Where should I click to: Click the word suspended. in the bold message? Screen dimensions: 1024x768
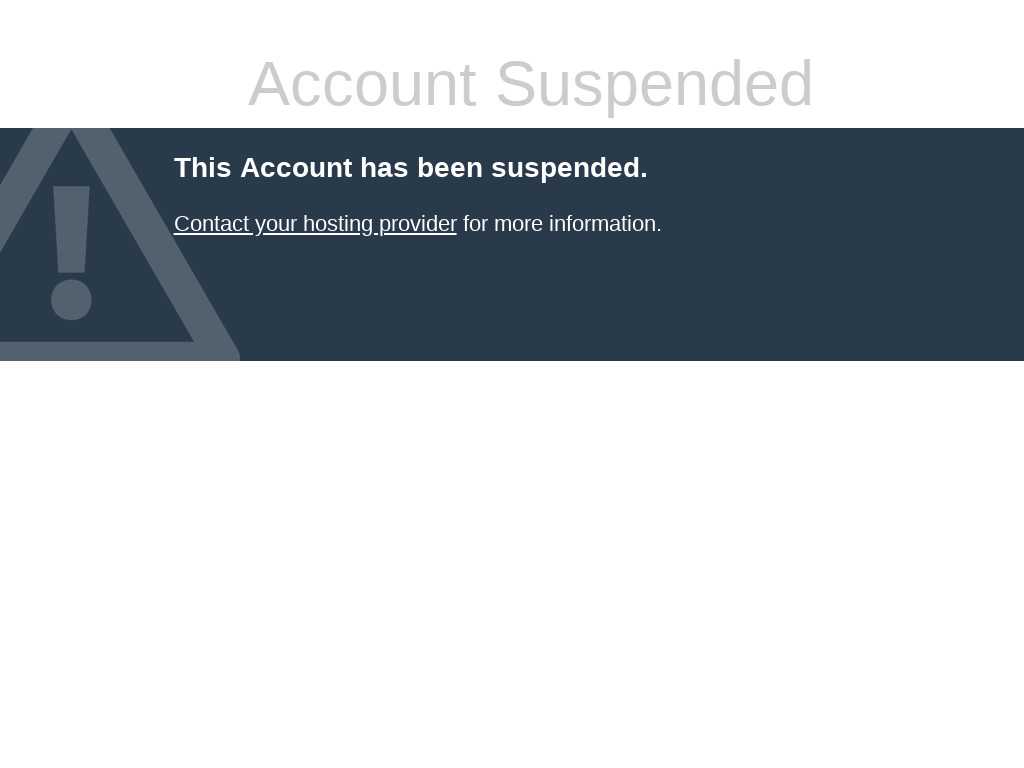pyautogui.click(x=569, y=168)
